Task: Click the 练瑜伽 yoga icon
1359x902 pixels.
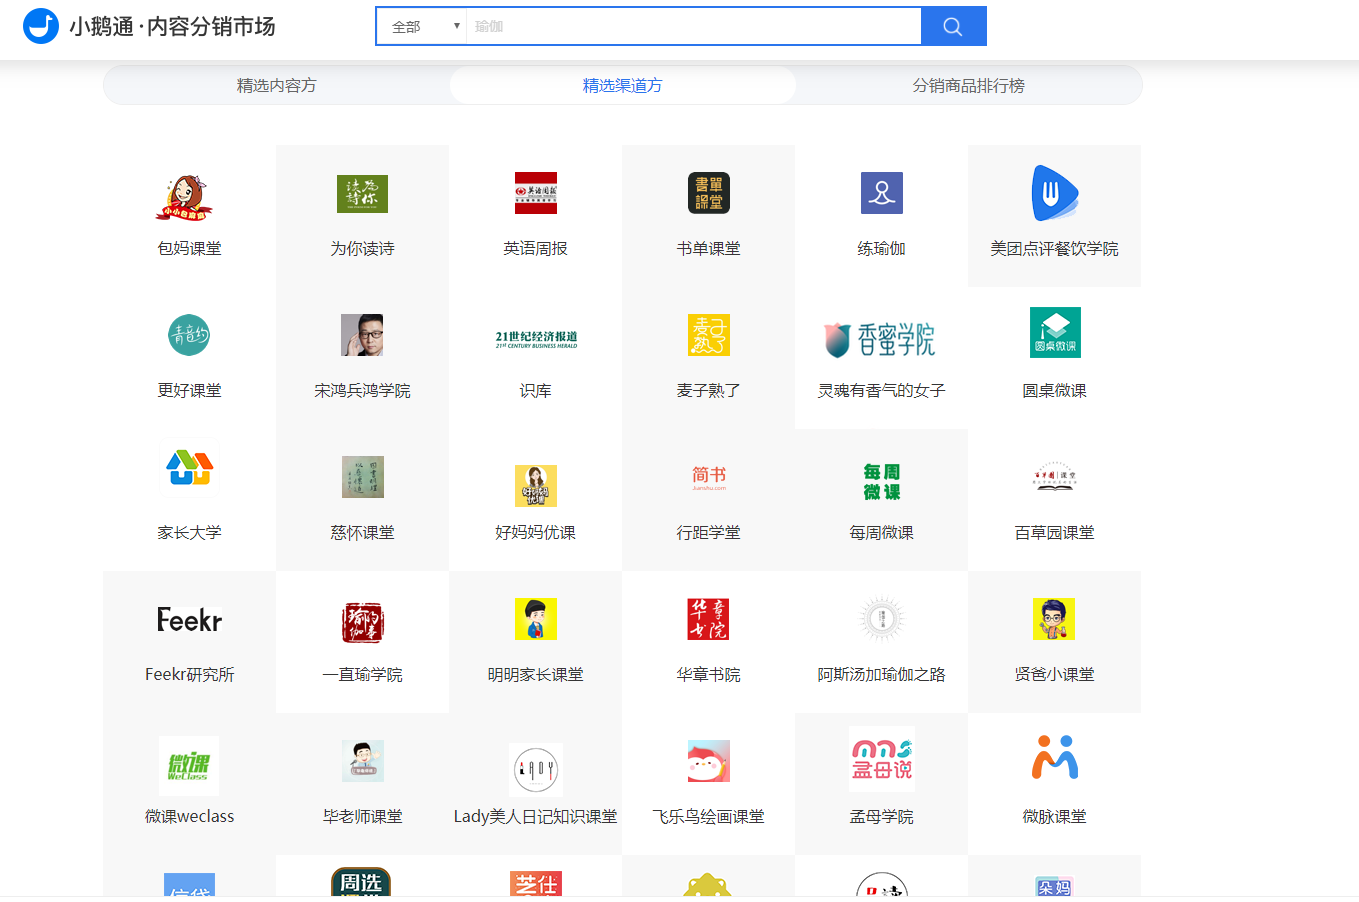Action: coord(881,193)
